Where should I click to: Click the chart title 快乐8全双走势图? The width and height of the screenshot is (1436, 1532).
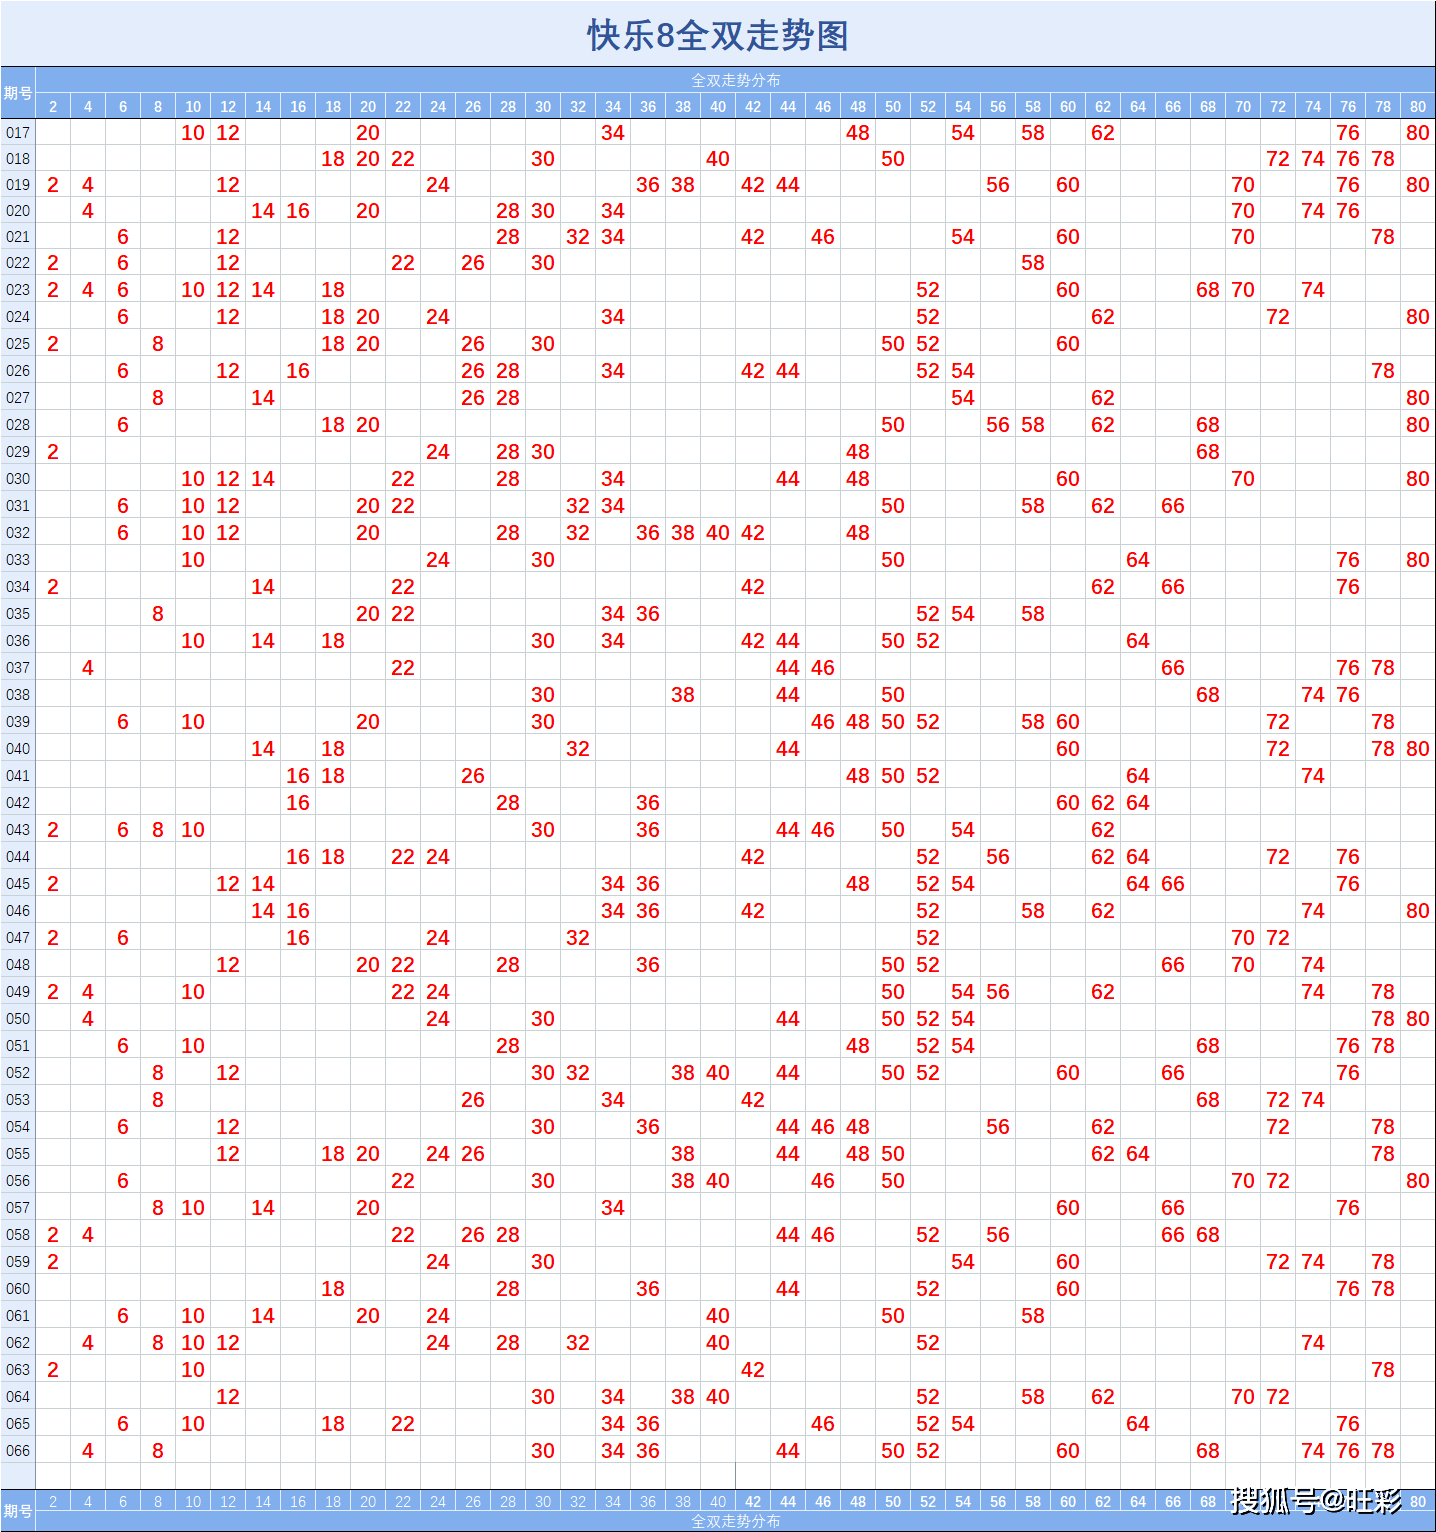coord(718,35)
